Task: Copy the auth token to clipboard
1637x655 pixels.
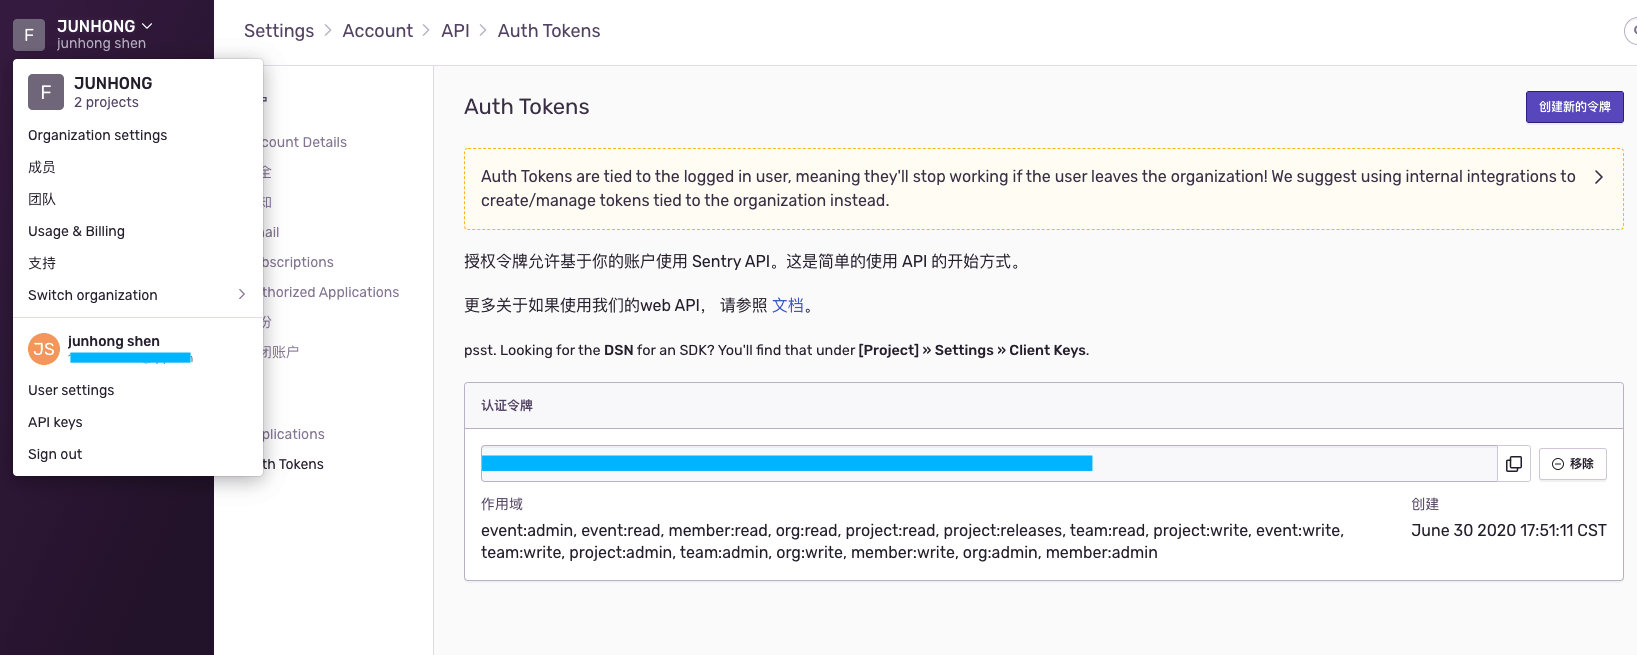Action: click(1513, 464)
